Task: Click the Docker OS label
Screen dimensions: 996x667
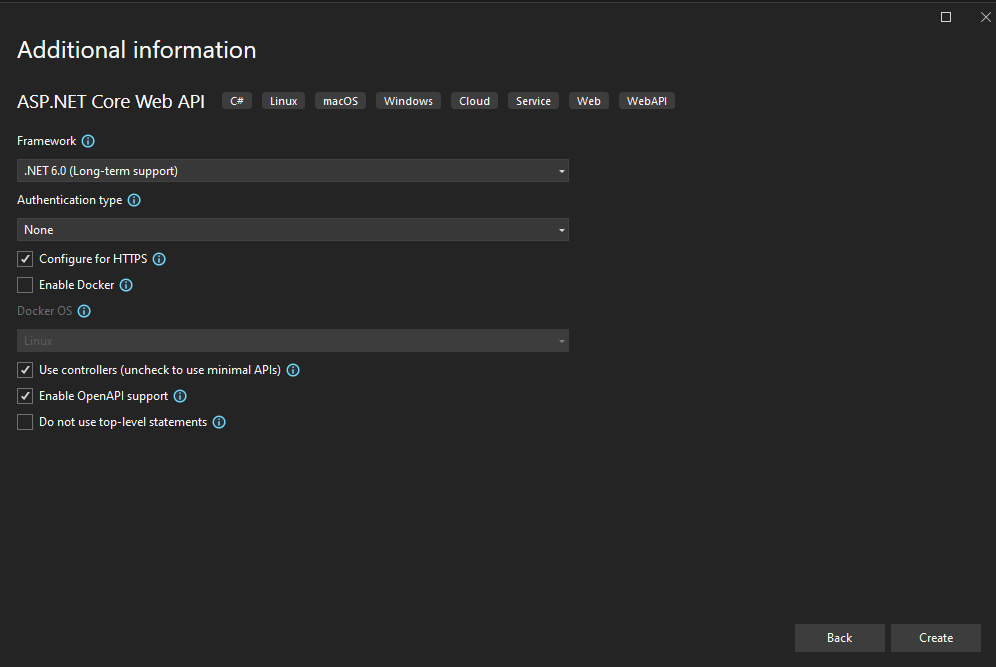Action: 44,311
